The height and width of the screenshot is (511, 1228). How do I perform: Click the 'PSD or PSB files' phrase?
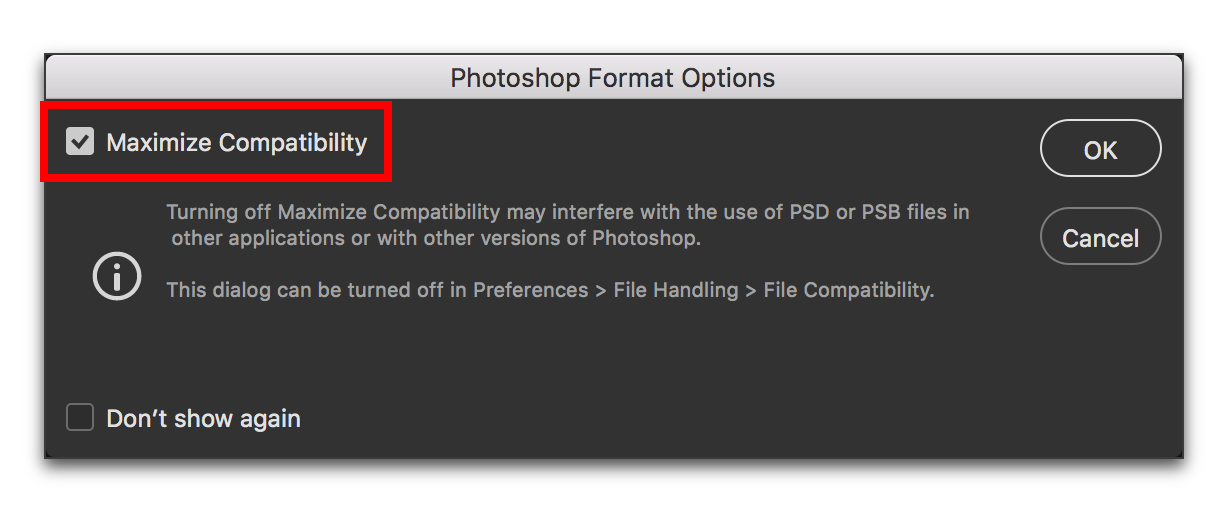click(x=876, y=212)
